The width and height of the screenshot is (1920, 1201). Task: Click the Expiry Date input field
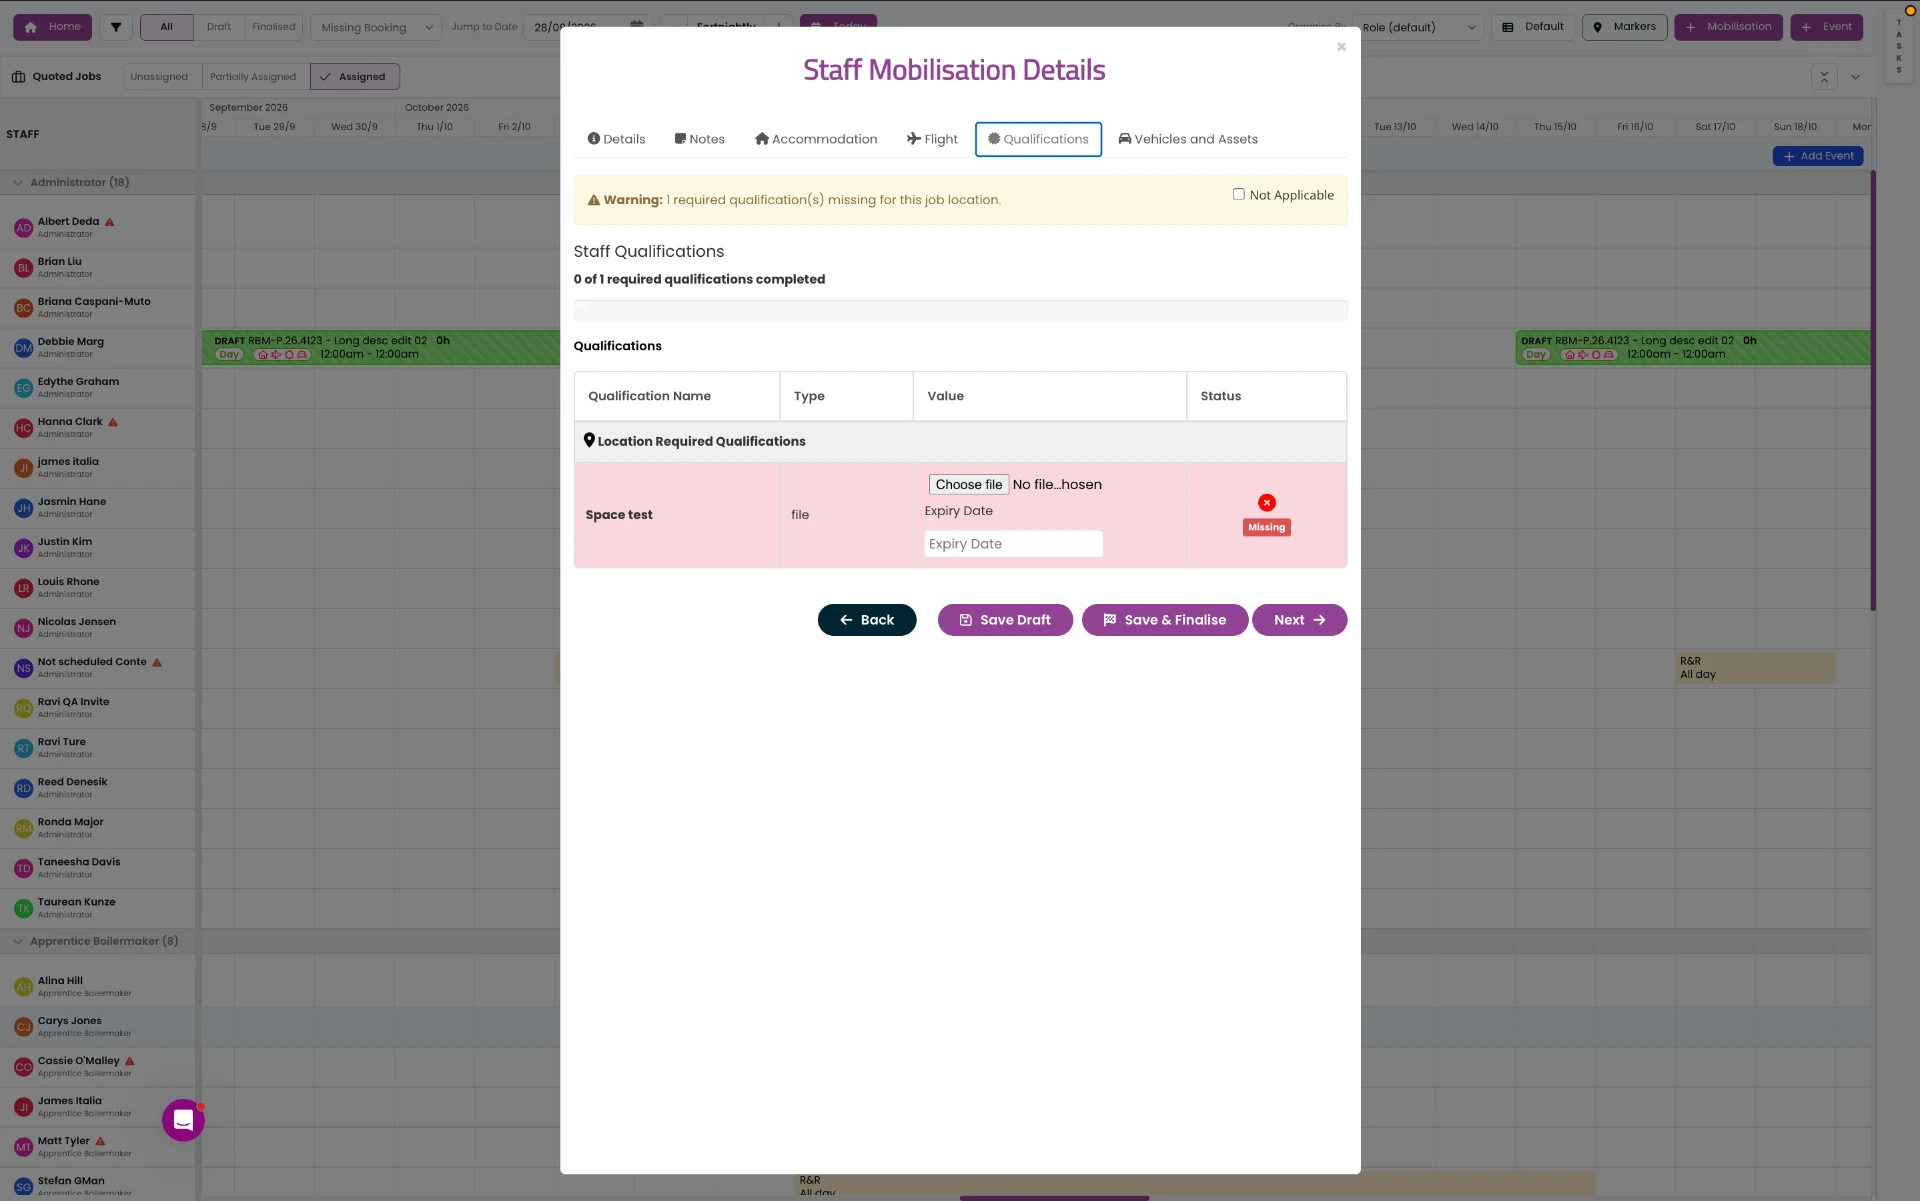[1013, 544]
